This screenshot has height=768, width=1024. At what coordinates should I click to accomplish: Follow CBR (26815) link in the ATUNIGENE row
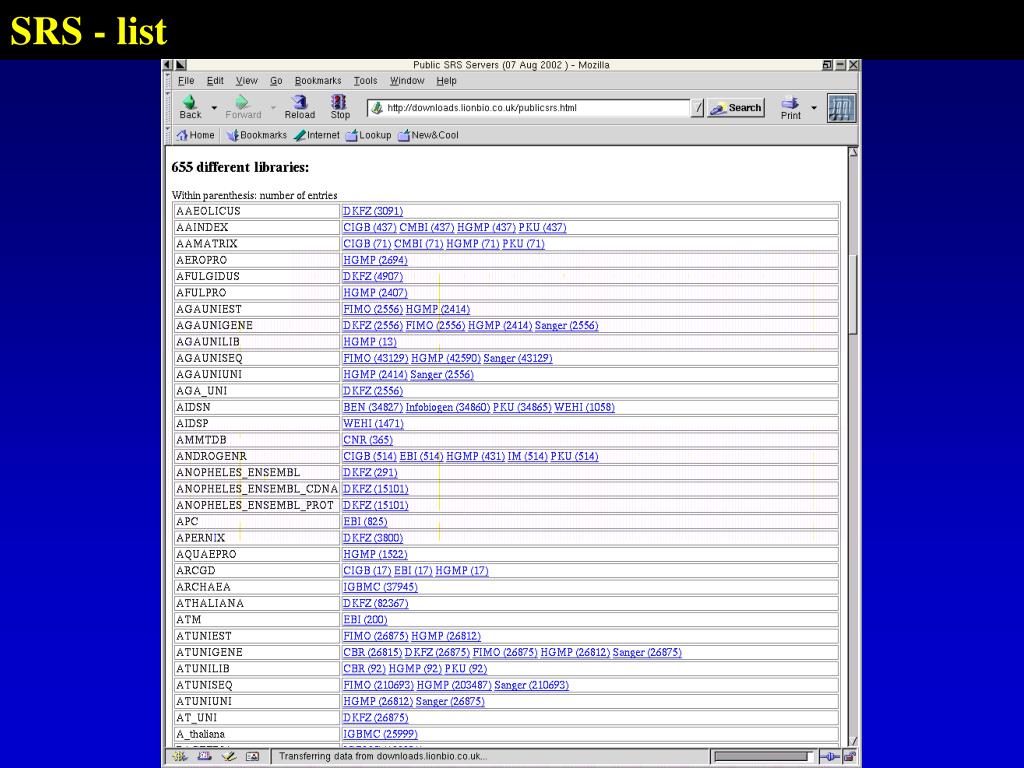[x=372, y=652]
